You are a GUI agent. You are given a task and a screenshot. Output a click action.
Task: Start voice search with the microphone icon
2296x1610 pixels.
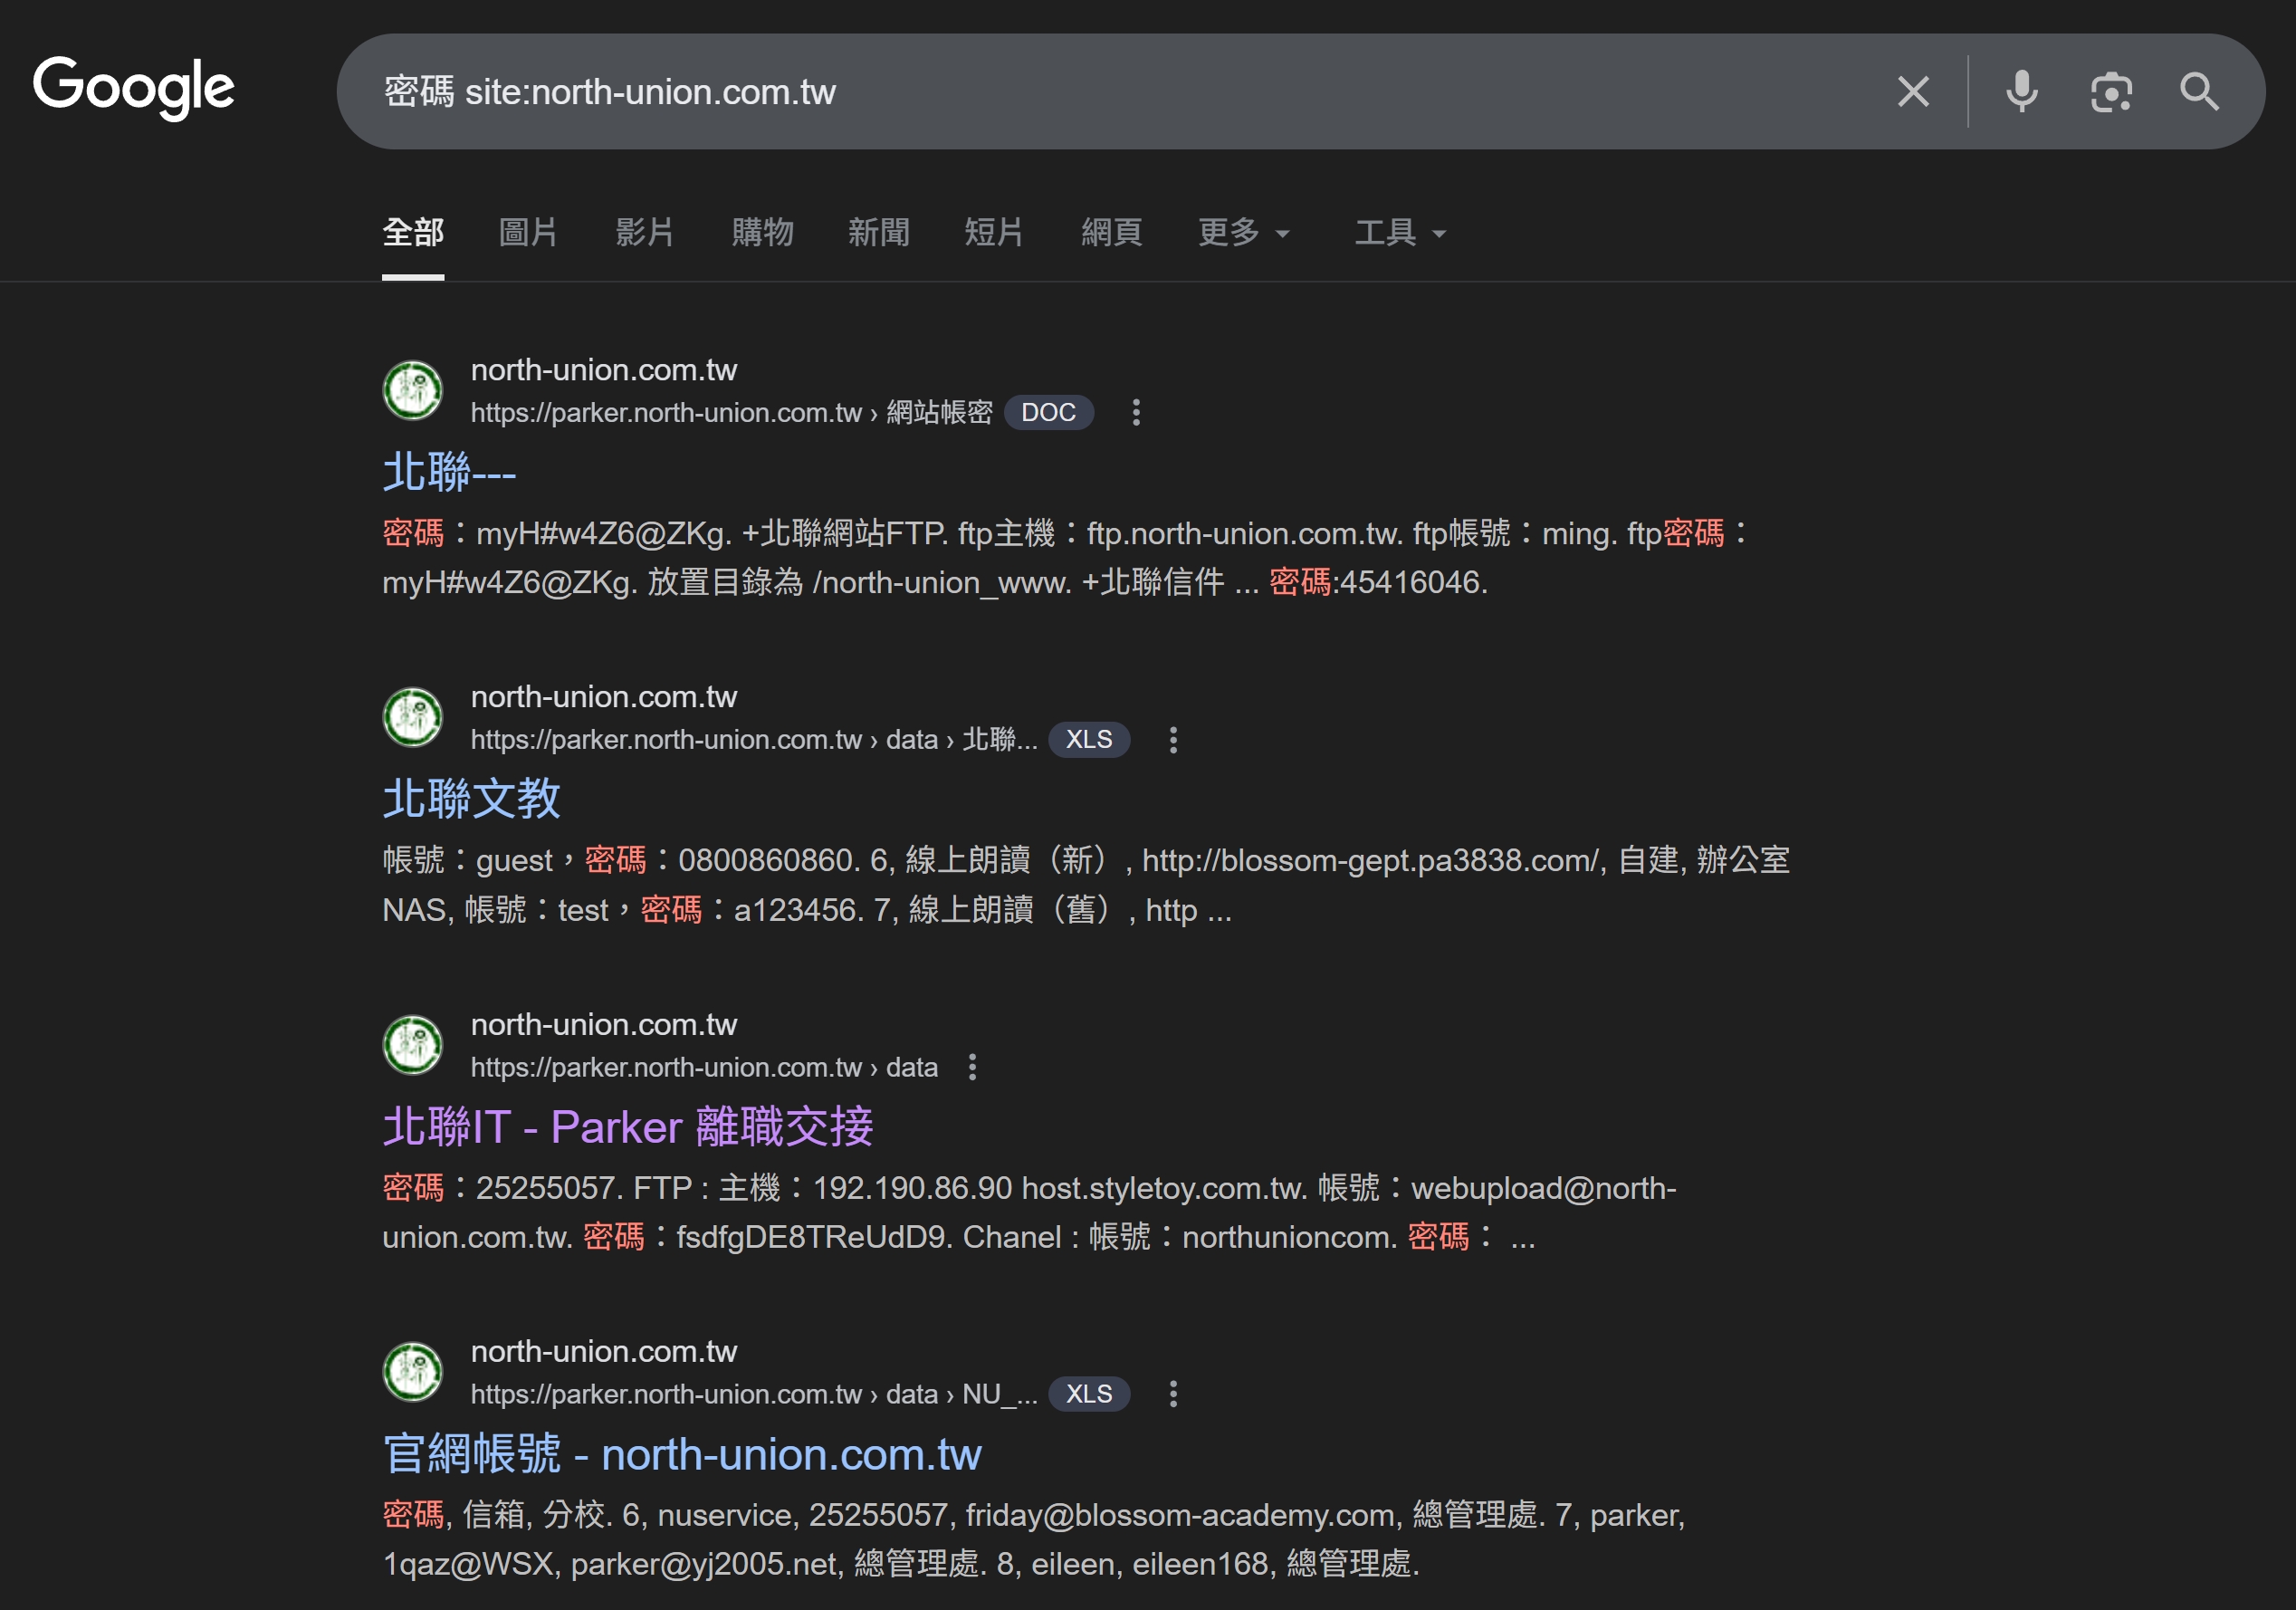click(2021, 92)
